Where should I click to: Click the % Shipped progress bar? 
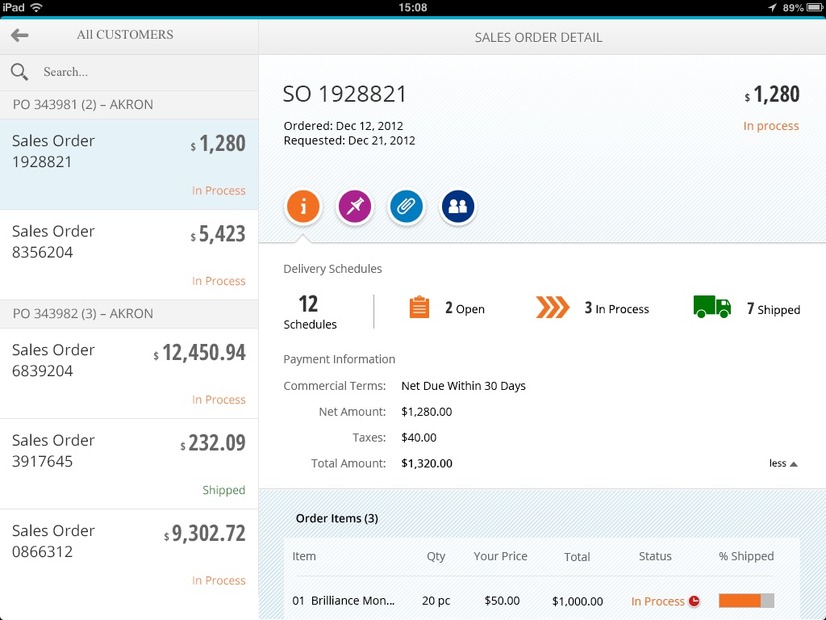[746, 601]
